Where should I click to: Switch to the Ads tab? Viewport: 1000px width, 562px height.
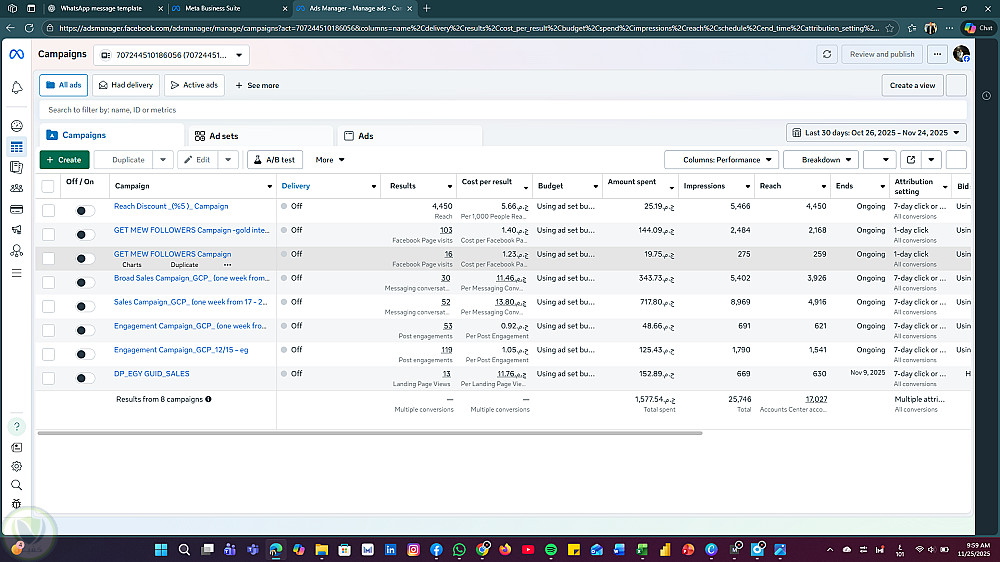[409, 136]
